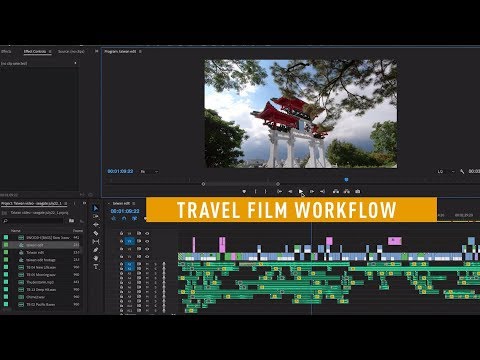Click the Add Marker button in Program monitor
Screen dimensions: 480x360
coord(244,191)
